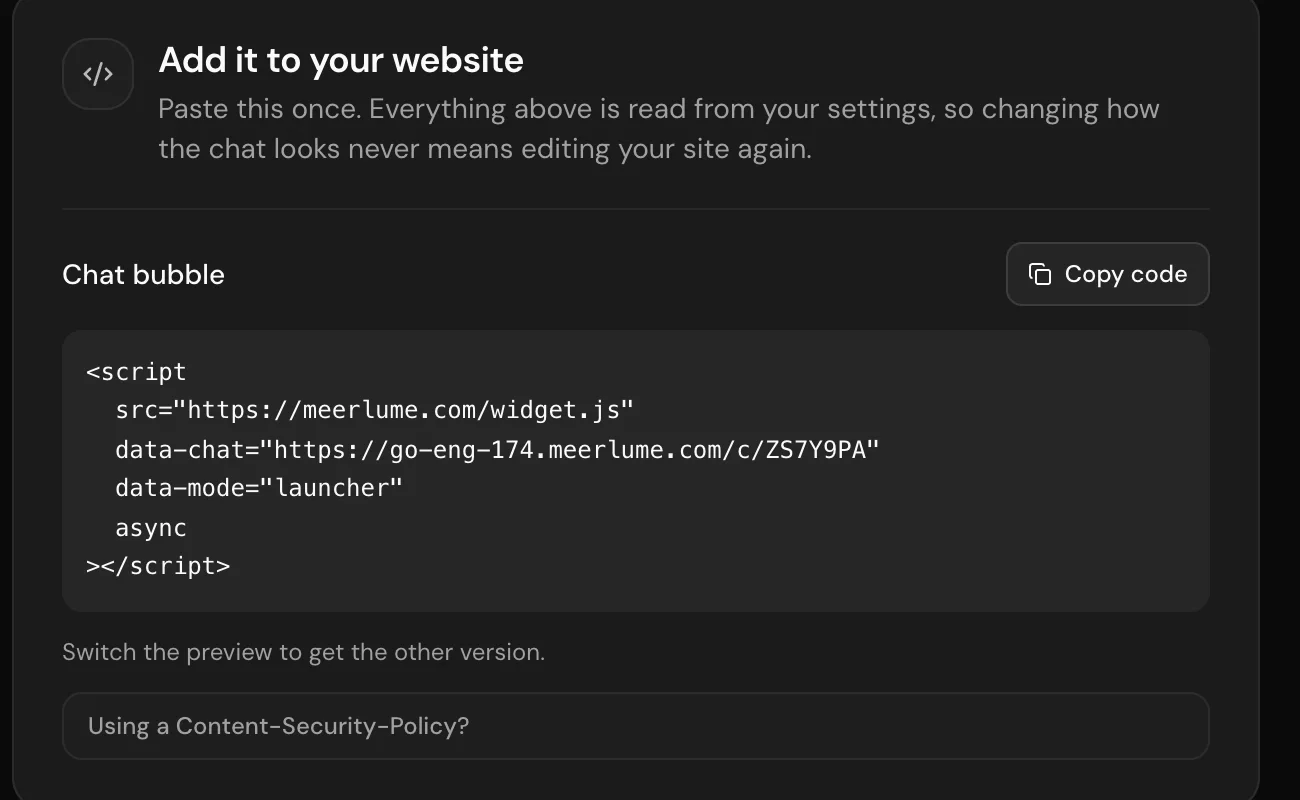Click the opening <script line
Image resolution: width=1300 pixels, height=800 pixels.
point(136,372)
